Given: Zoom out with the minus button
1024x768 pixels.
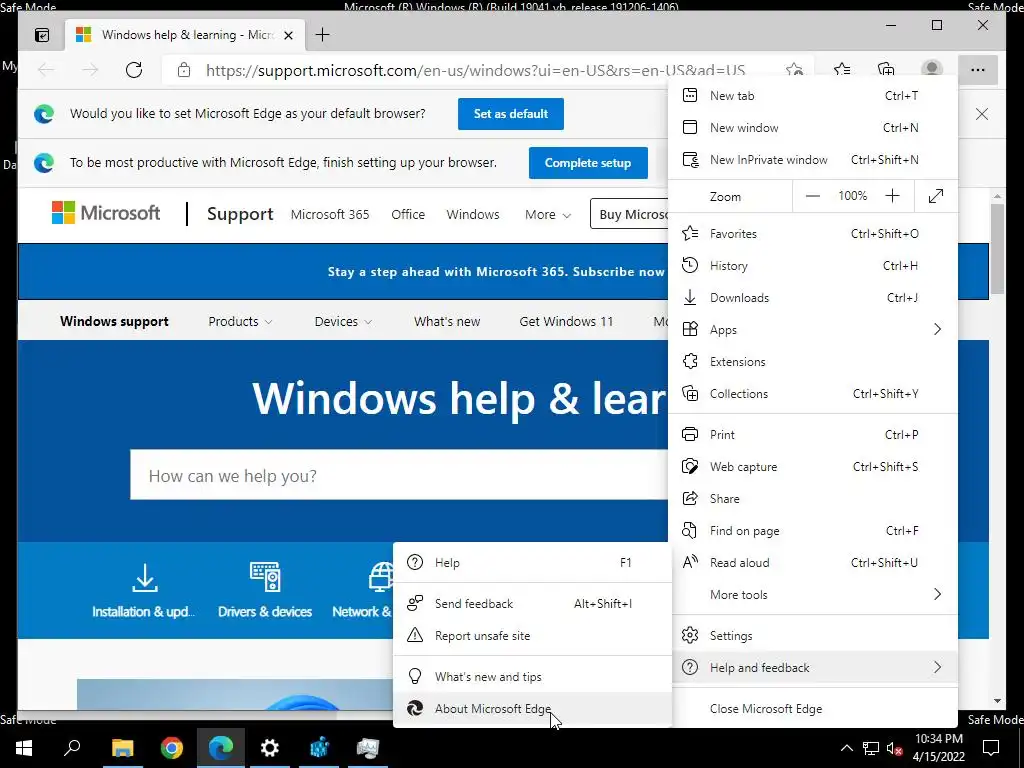Looking at the screenshot, I should coord(812,196).
